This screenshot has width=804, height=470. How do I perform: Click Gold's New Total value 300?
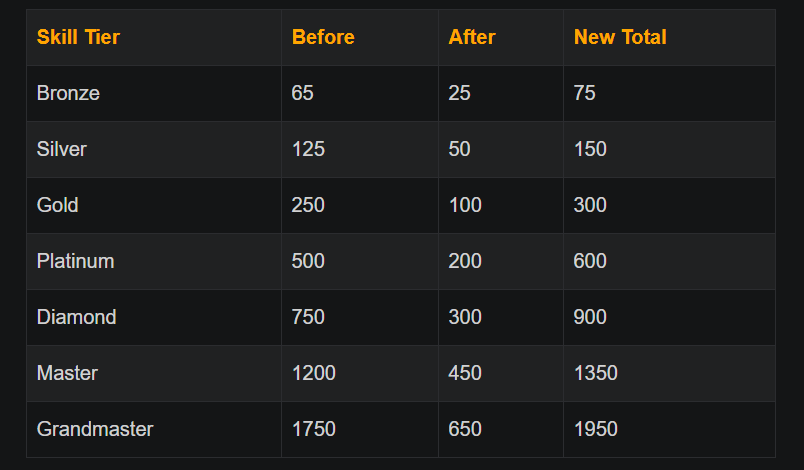click(x=590, y=205)
